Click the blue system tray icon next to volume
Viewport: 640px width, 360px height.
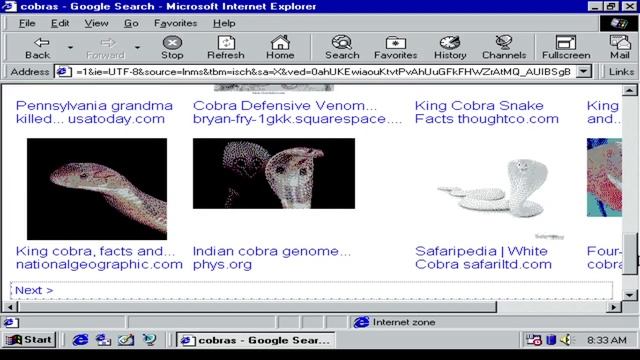551,340
